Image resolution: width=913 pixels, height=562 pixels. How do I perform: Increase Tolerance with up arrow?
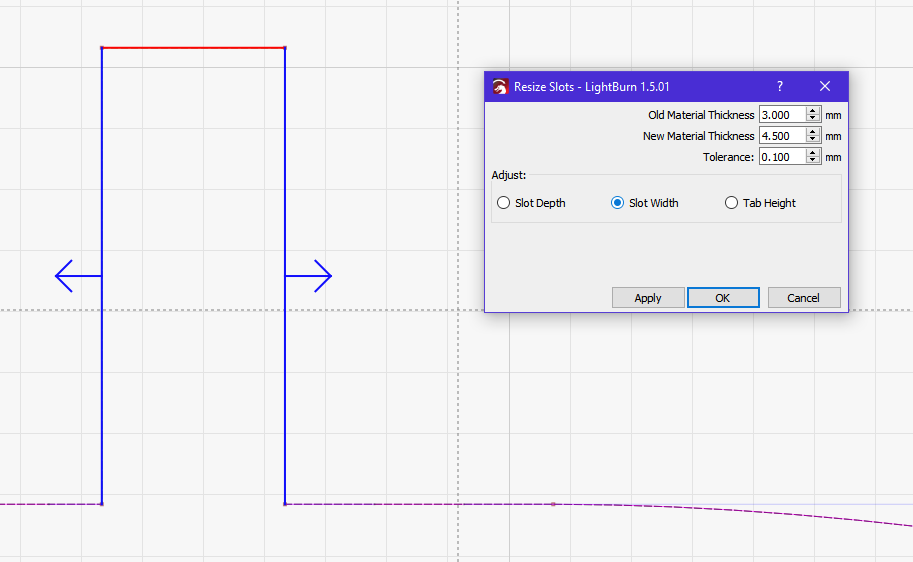[x=813, y=153]
